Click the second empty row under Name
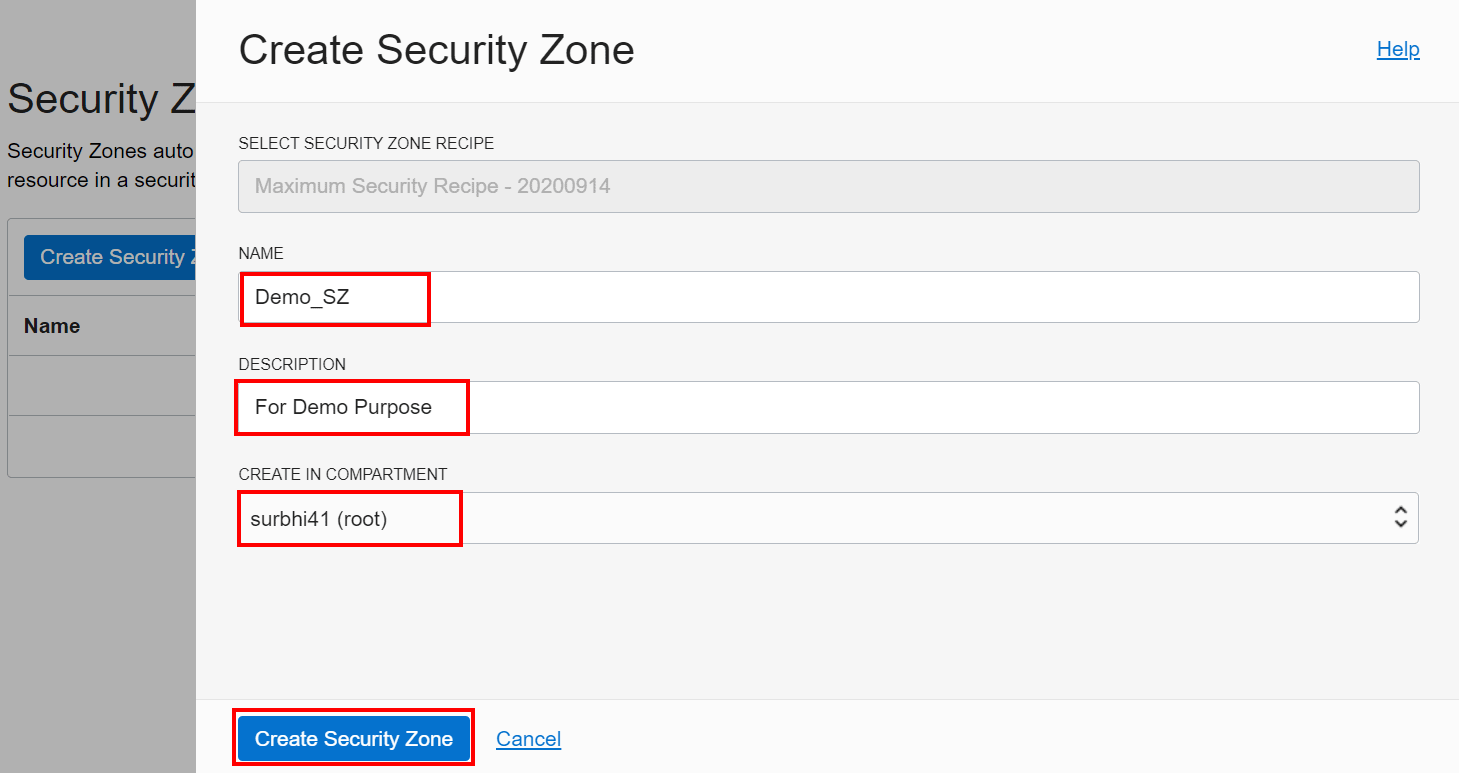This screenshot has width=1459, height=773. (100, 445)
